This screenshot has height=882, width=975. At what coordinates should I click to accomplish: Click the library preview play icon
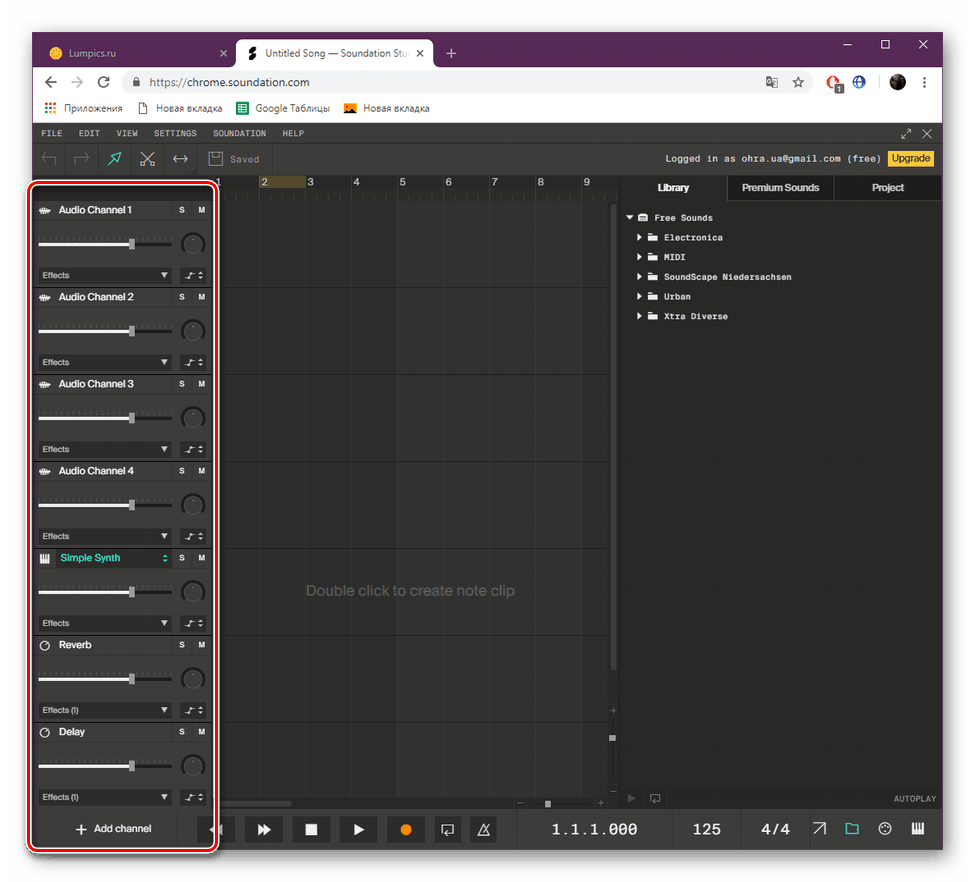click(x=632, y=798)
